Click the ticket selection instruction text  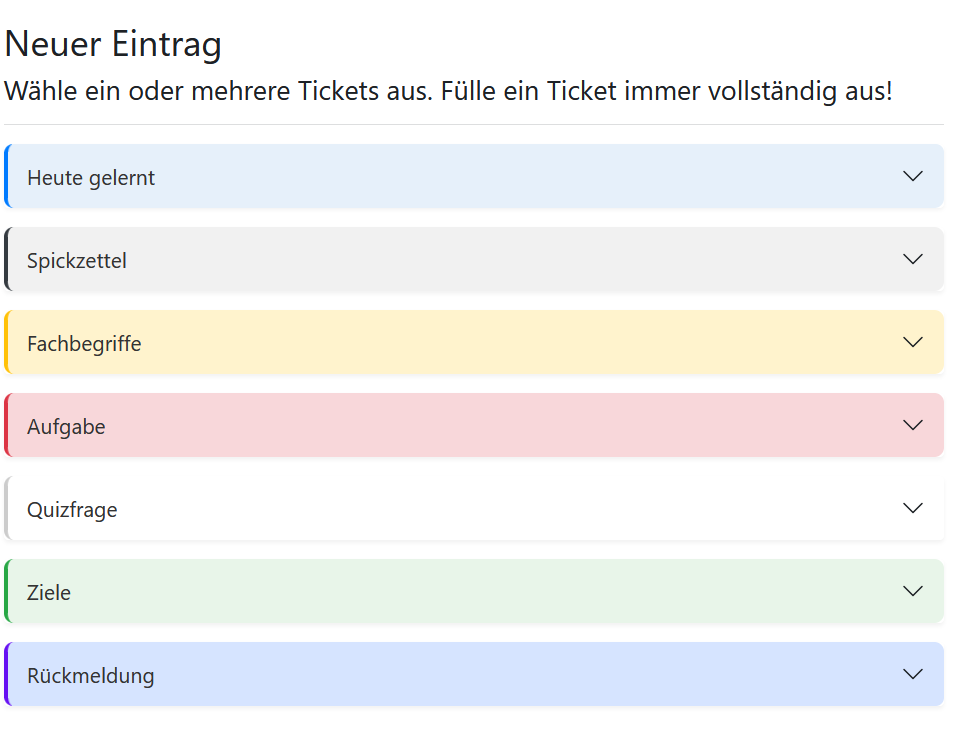(448, 91)
